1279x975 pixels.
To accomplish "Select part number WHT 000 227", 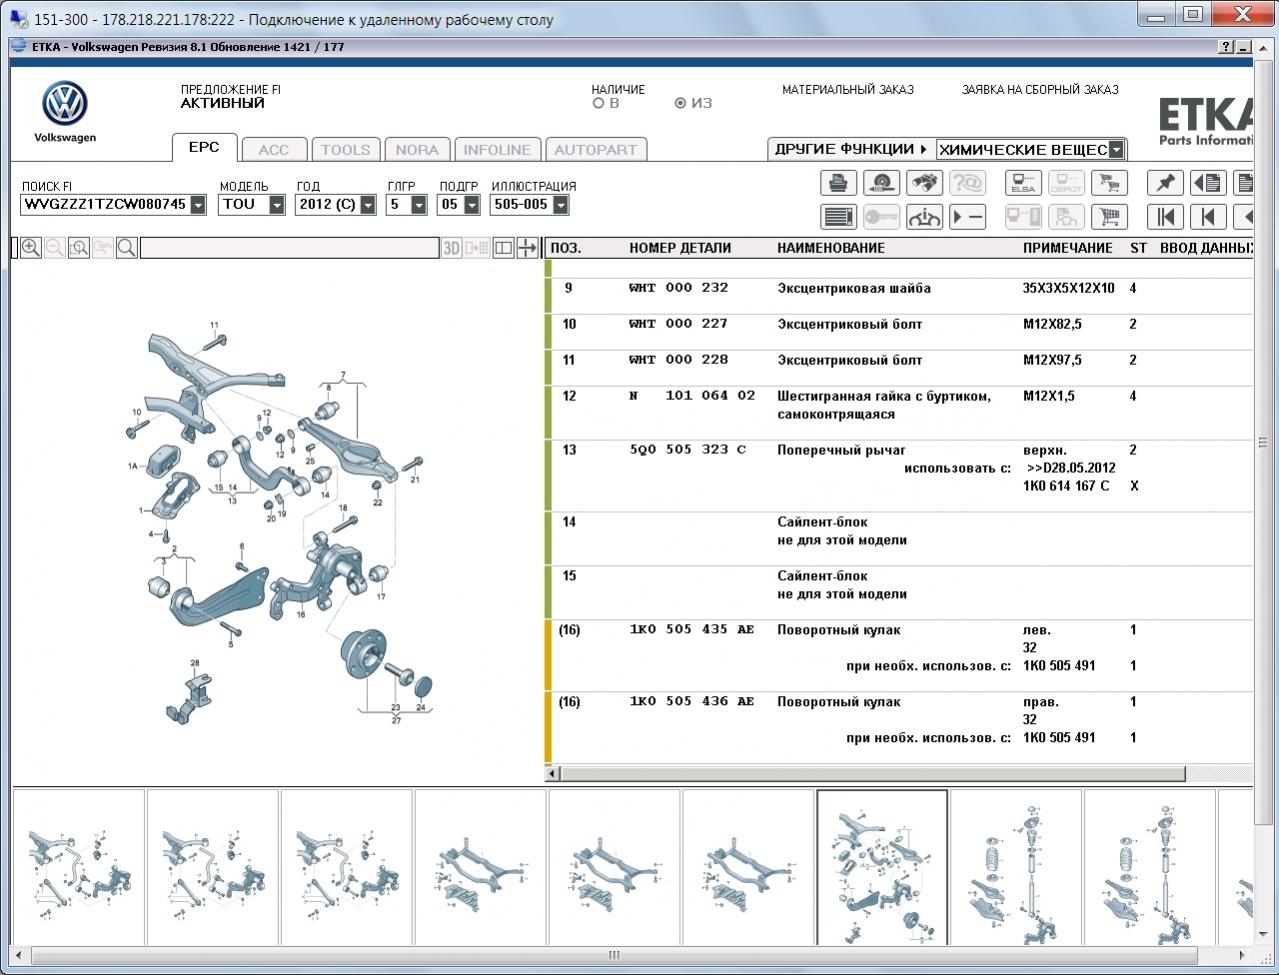I will (679, 324).
